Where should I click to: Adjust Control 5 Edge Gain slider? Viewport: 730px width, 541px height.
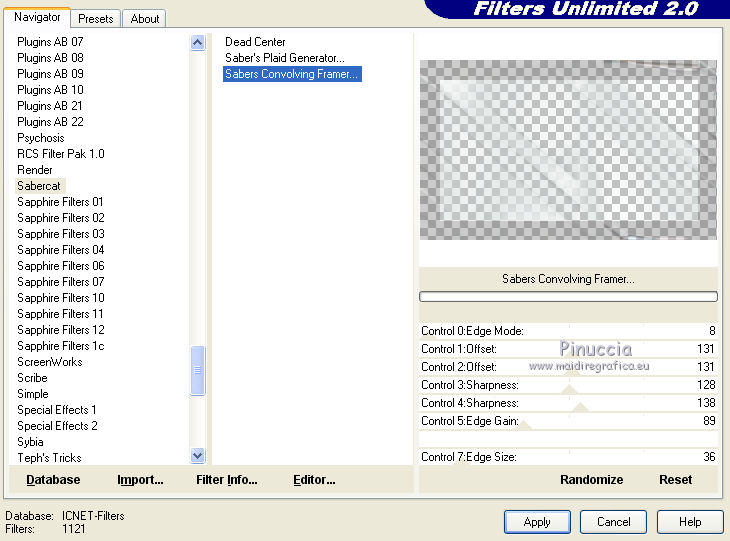[x=568, y=421]
